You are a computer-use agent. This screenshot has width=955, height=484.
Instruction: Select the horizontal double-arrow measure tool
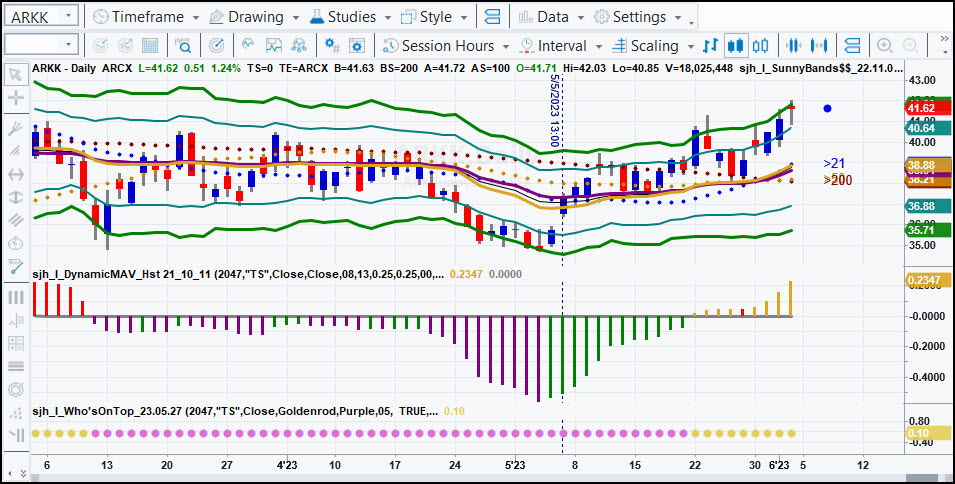pos(15,174)
